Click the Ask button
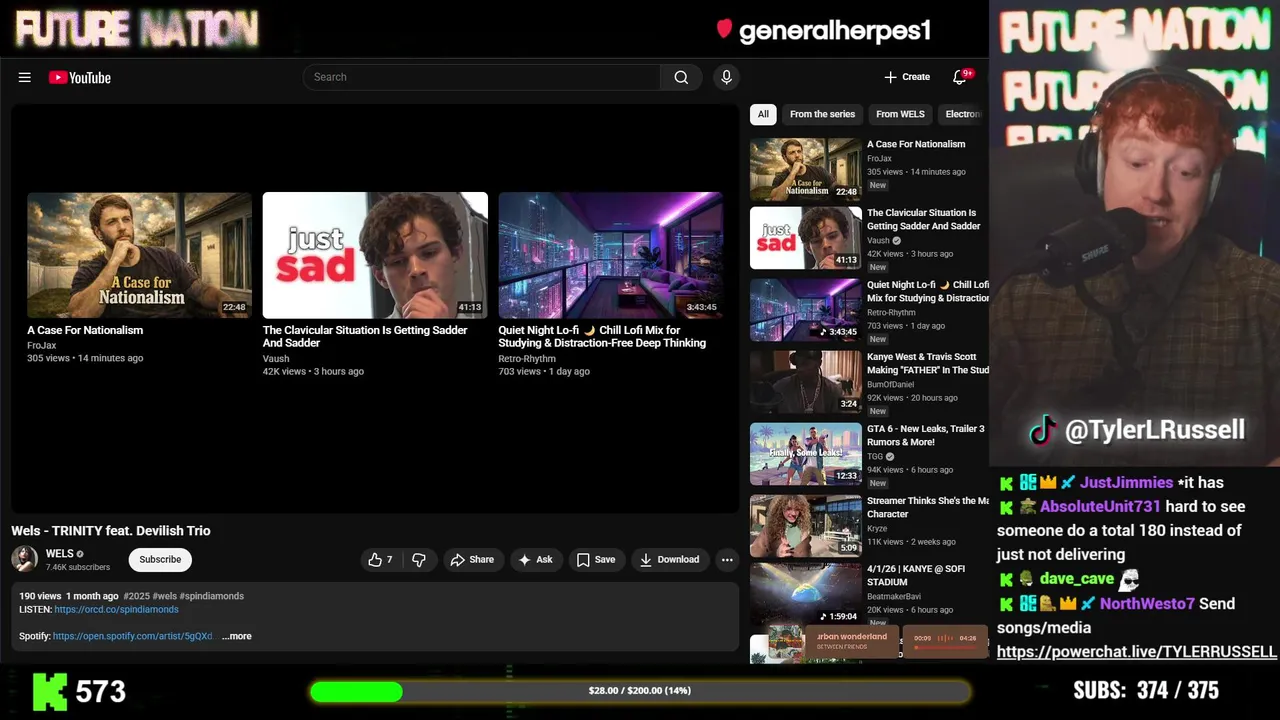This screenshot has height=720, width=1280. coord(535,559)
